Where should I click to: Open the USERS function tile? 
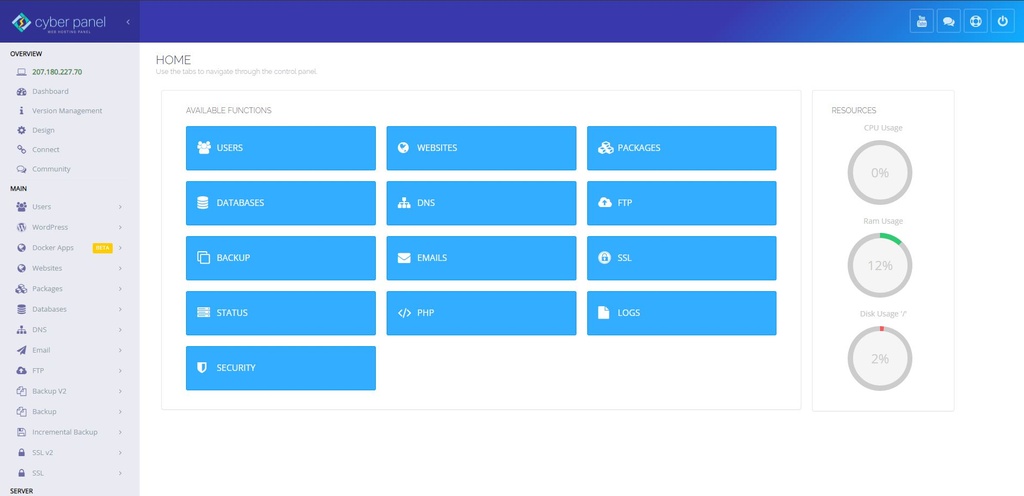(281, 148)
